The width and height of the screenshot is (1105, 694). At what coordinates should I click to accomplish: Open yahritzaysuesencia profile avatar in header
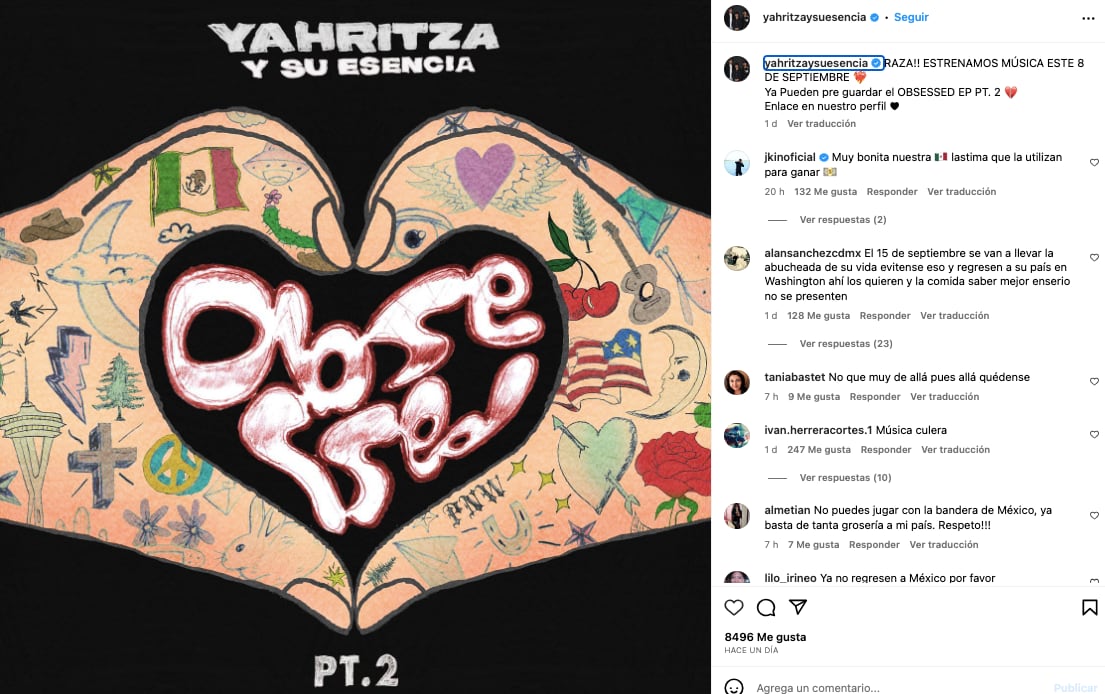(736, 18)
